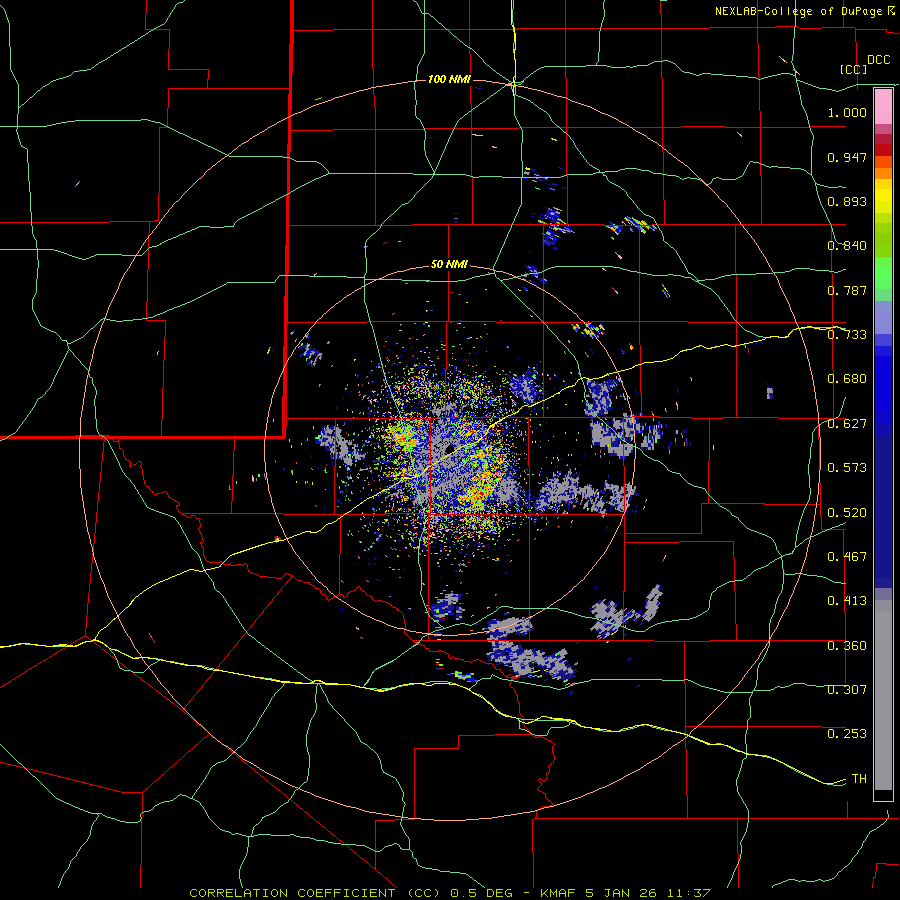The image size is (900, 900).
Task: Click the pink swatch on the color bar
Action: 883,107
